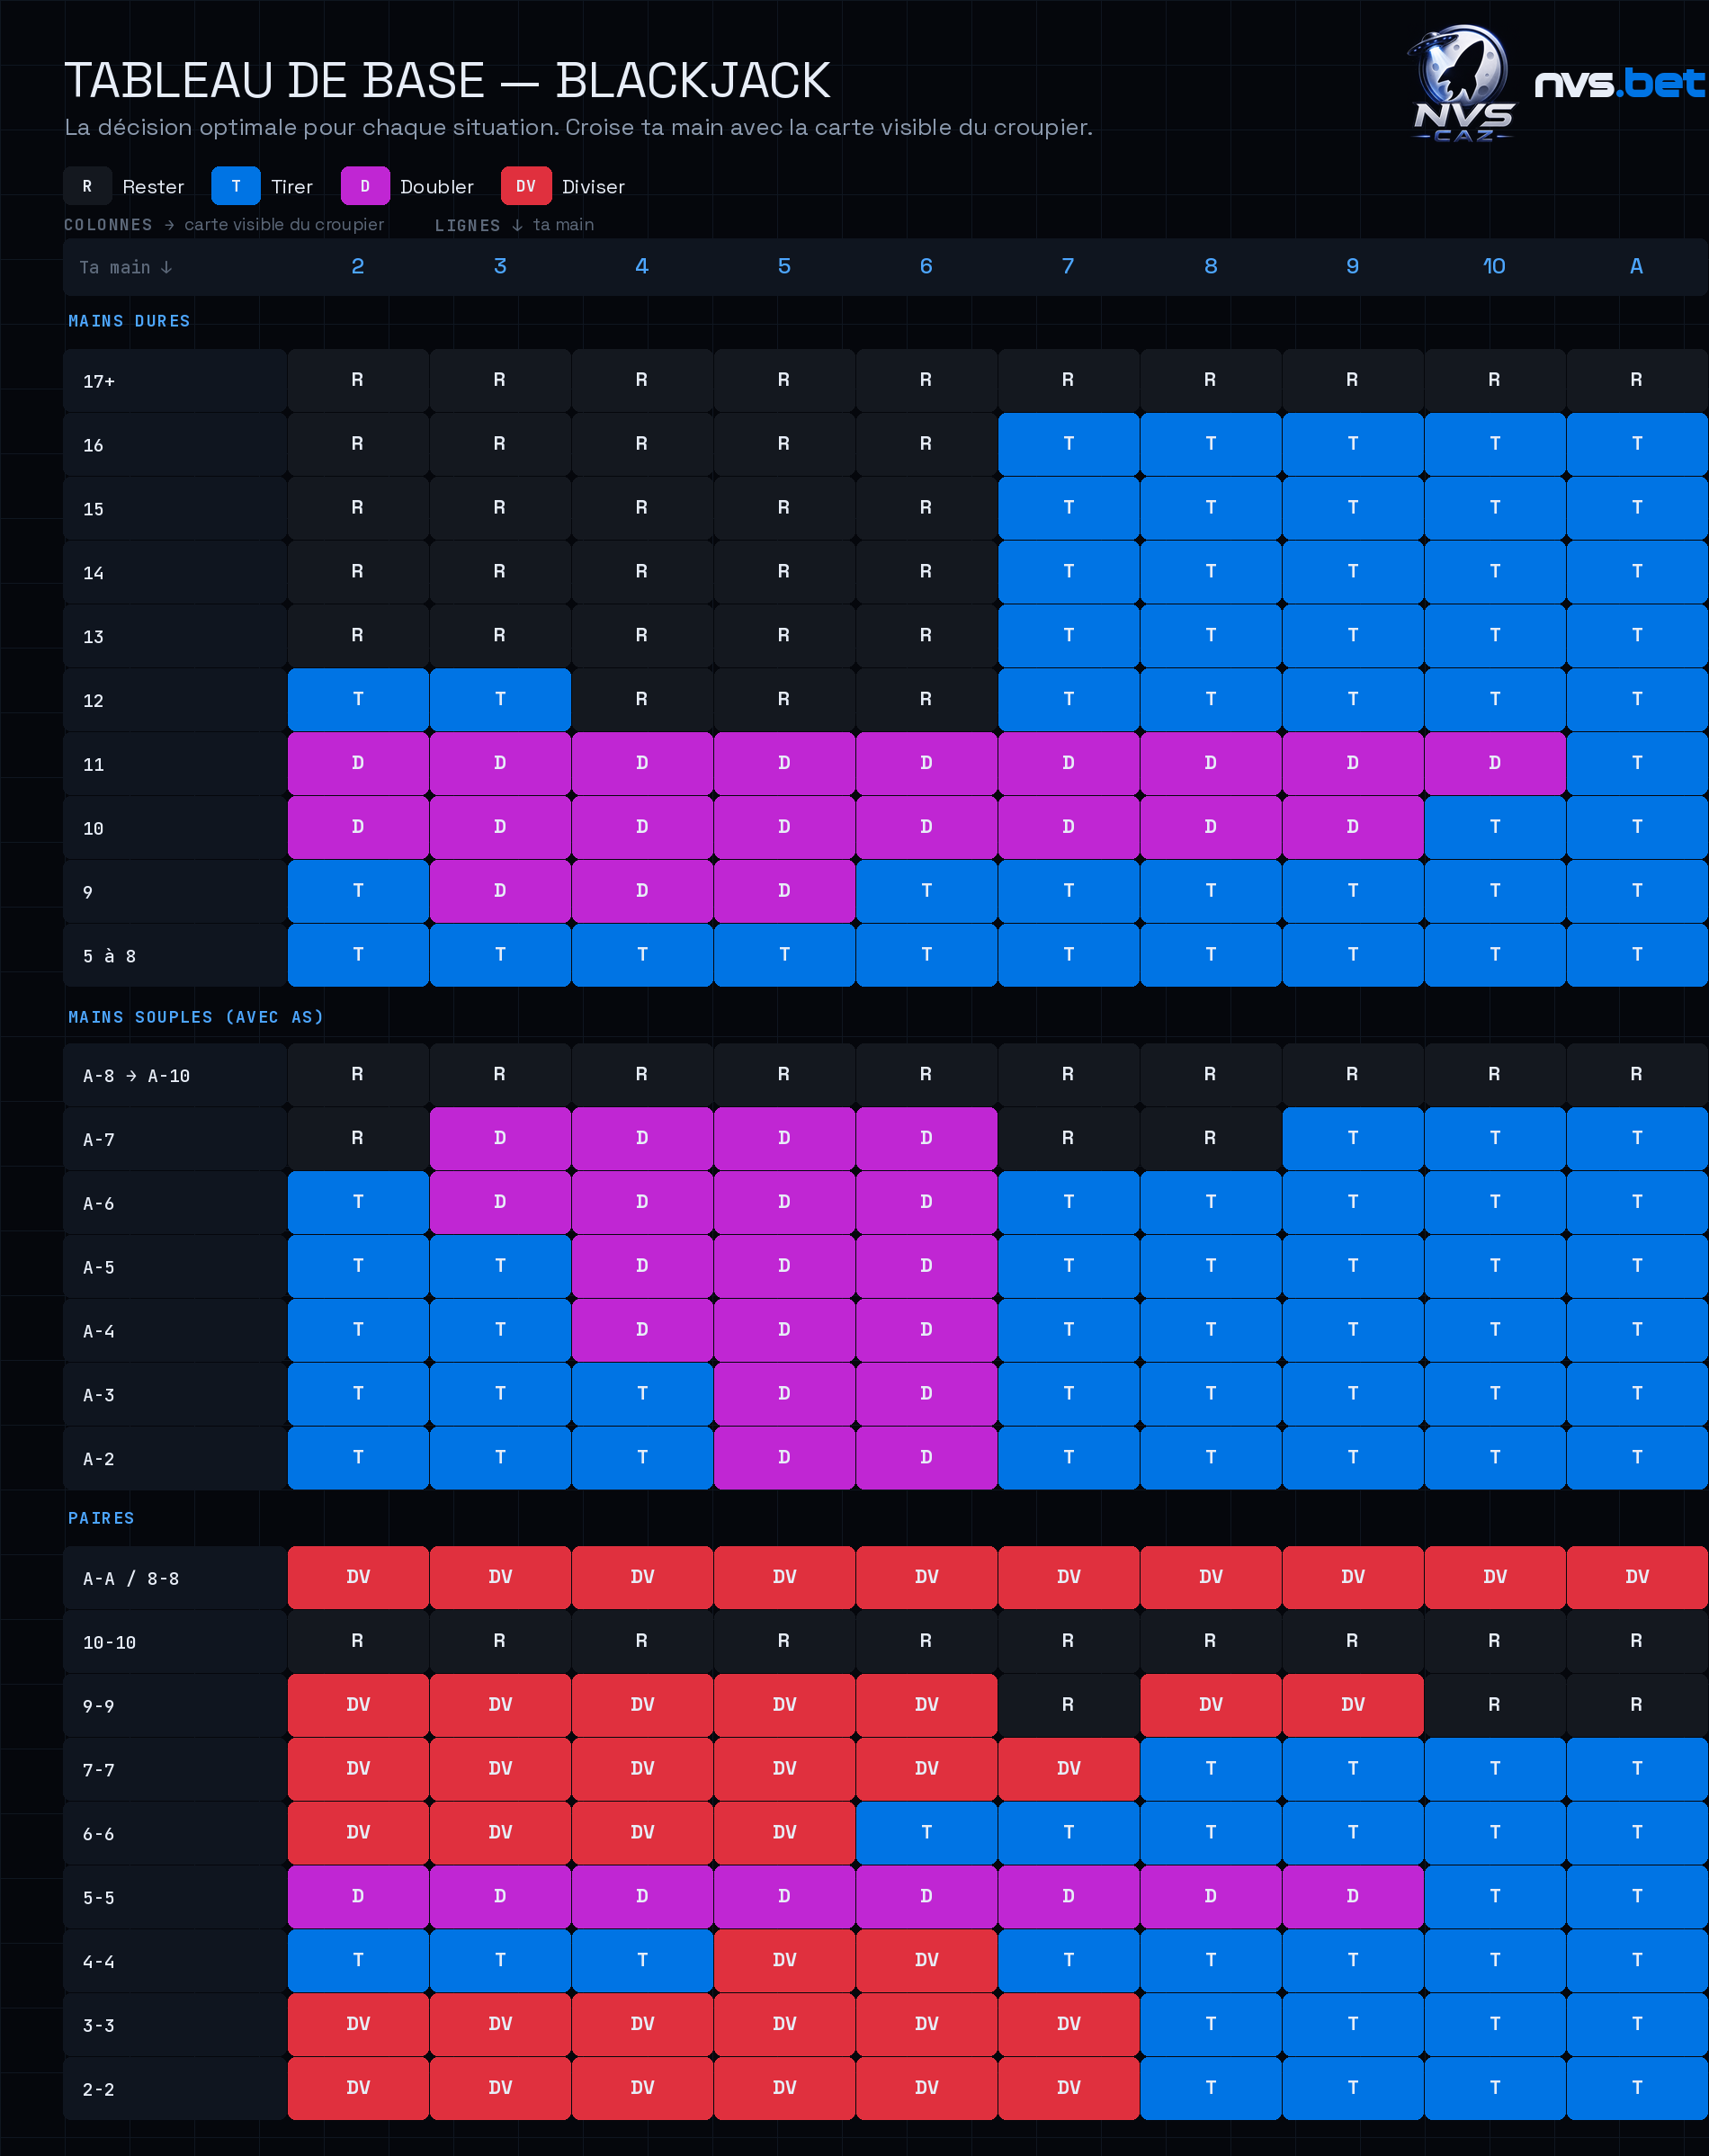Click the red DV Diviser legend badge
This screenshot has height=2156, width=1709.
(x=526, y=186)
